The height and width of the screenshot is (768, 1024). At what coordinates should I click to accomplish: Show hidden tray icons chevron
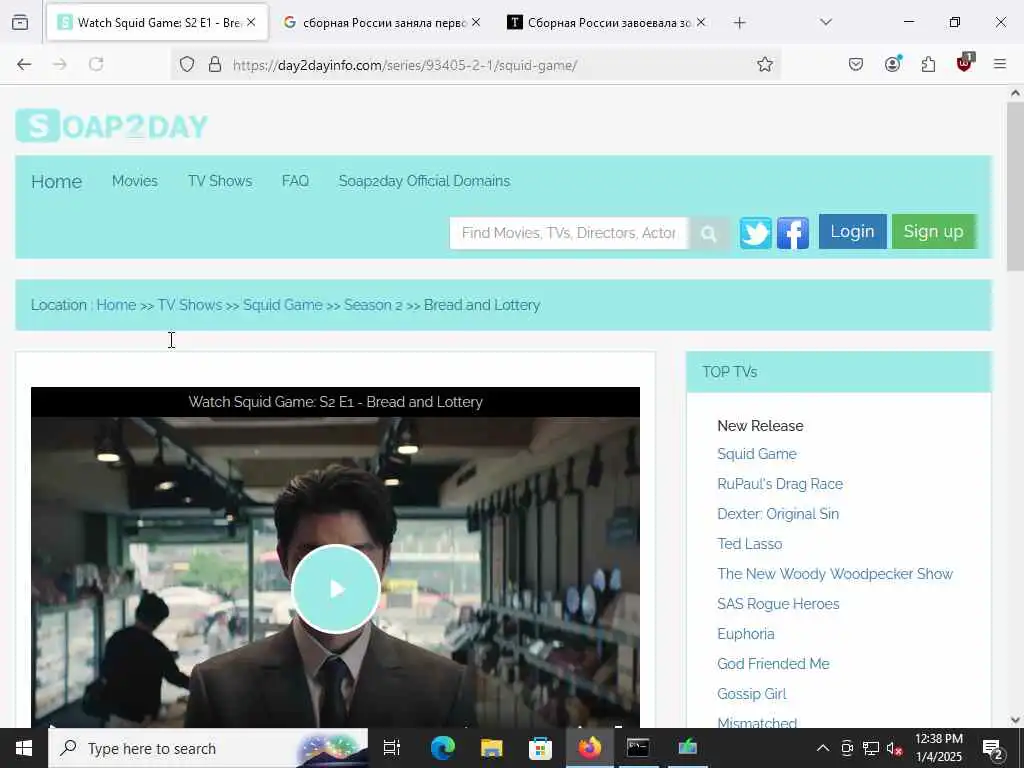pyautogui.click(x=823, y=748)
